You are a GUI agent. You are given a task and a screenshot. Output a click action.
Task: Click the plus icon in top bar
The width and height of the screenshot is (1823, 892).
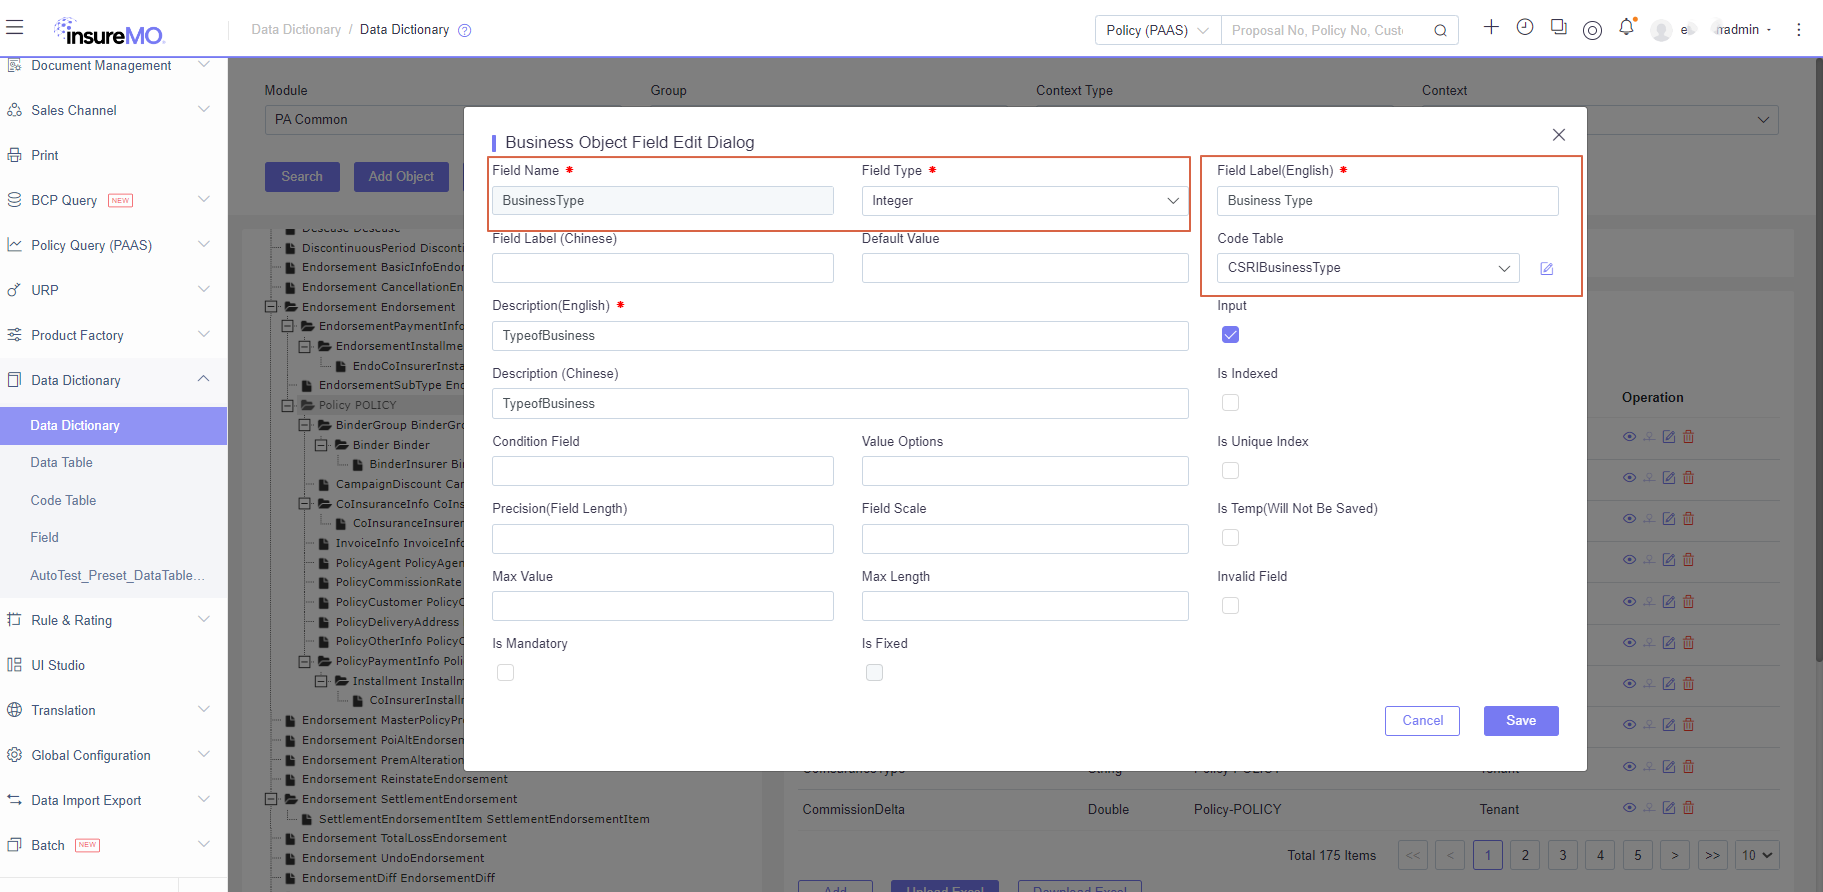pos(1491,27)
